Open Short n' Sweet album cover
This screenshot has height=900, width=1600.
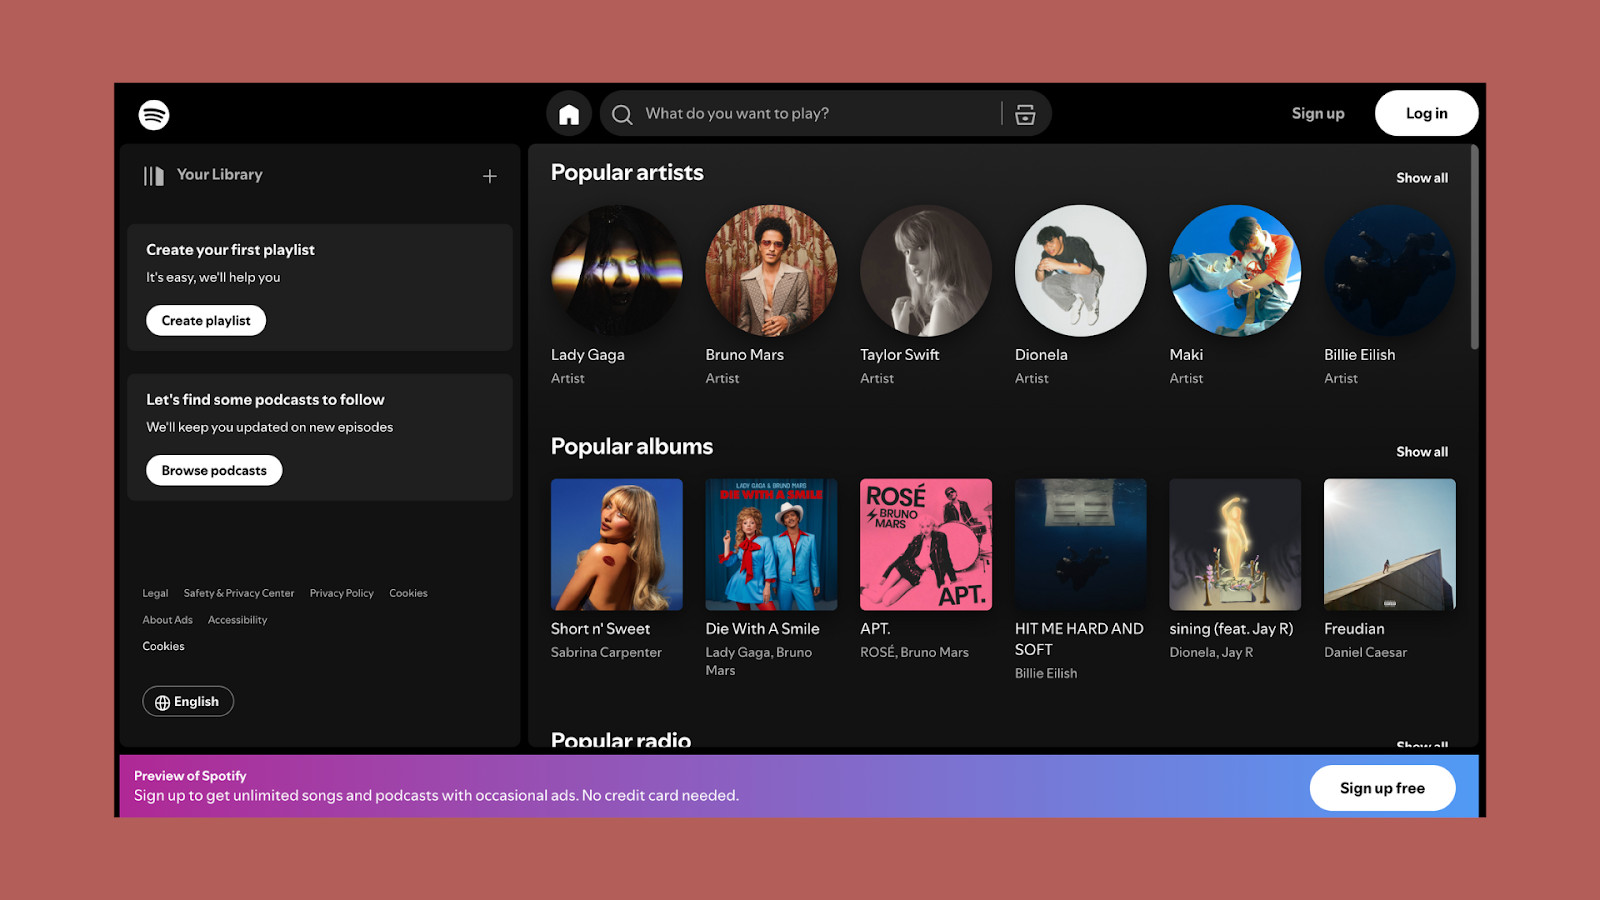pyautogui.click(x=617, y=545)
